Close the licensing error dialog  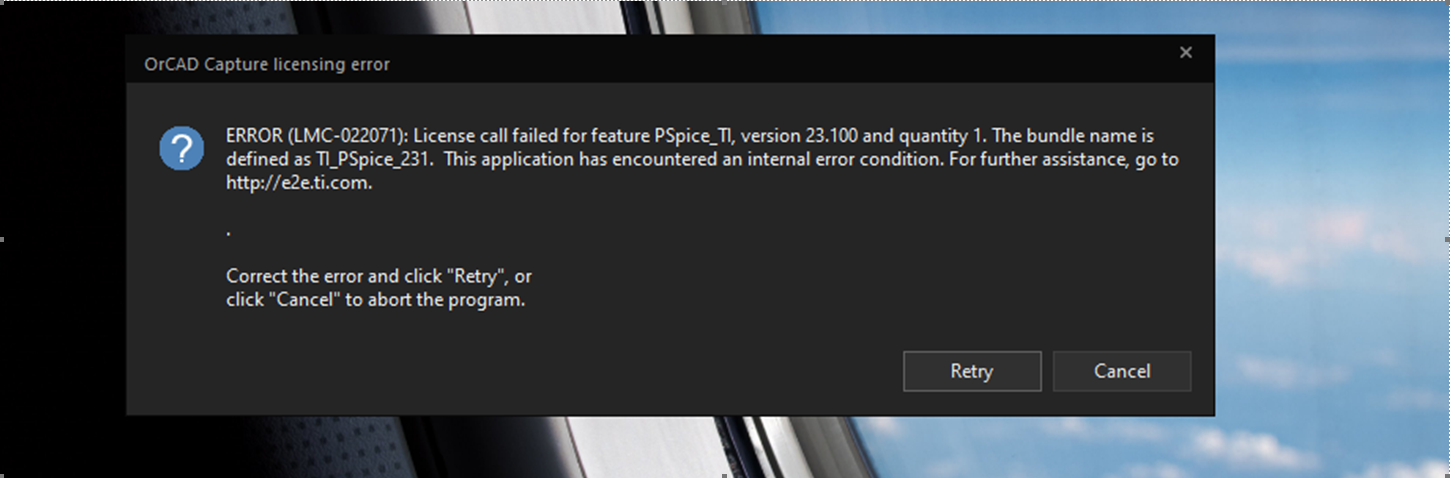click(1186, 53)
